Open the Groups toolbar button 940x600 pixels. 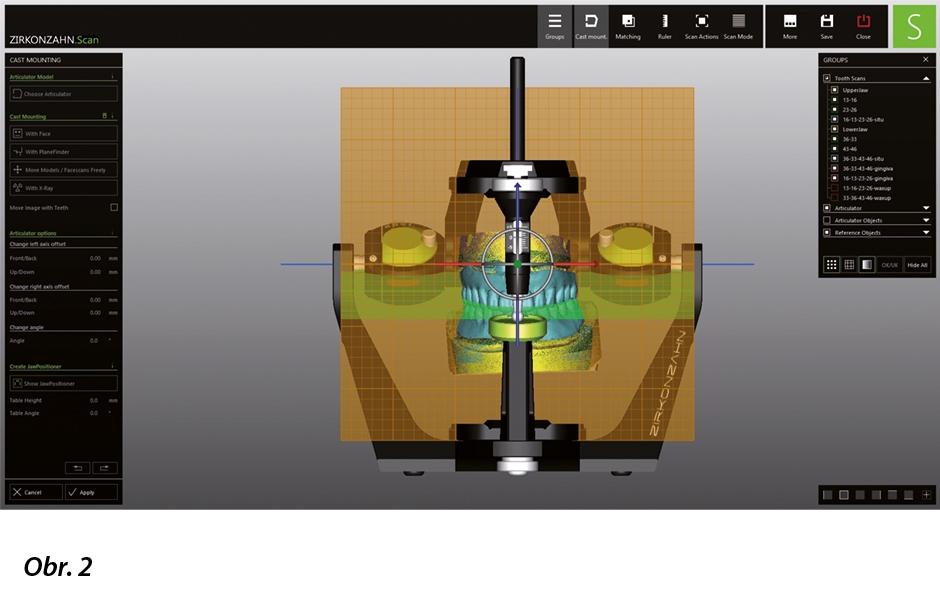point(555,26)
